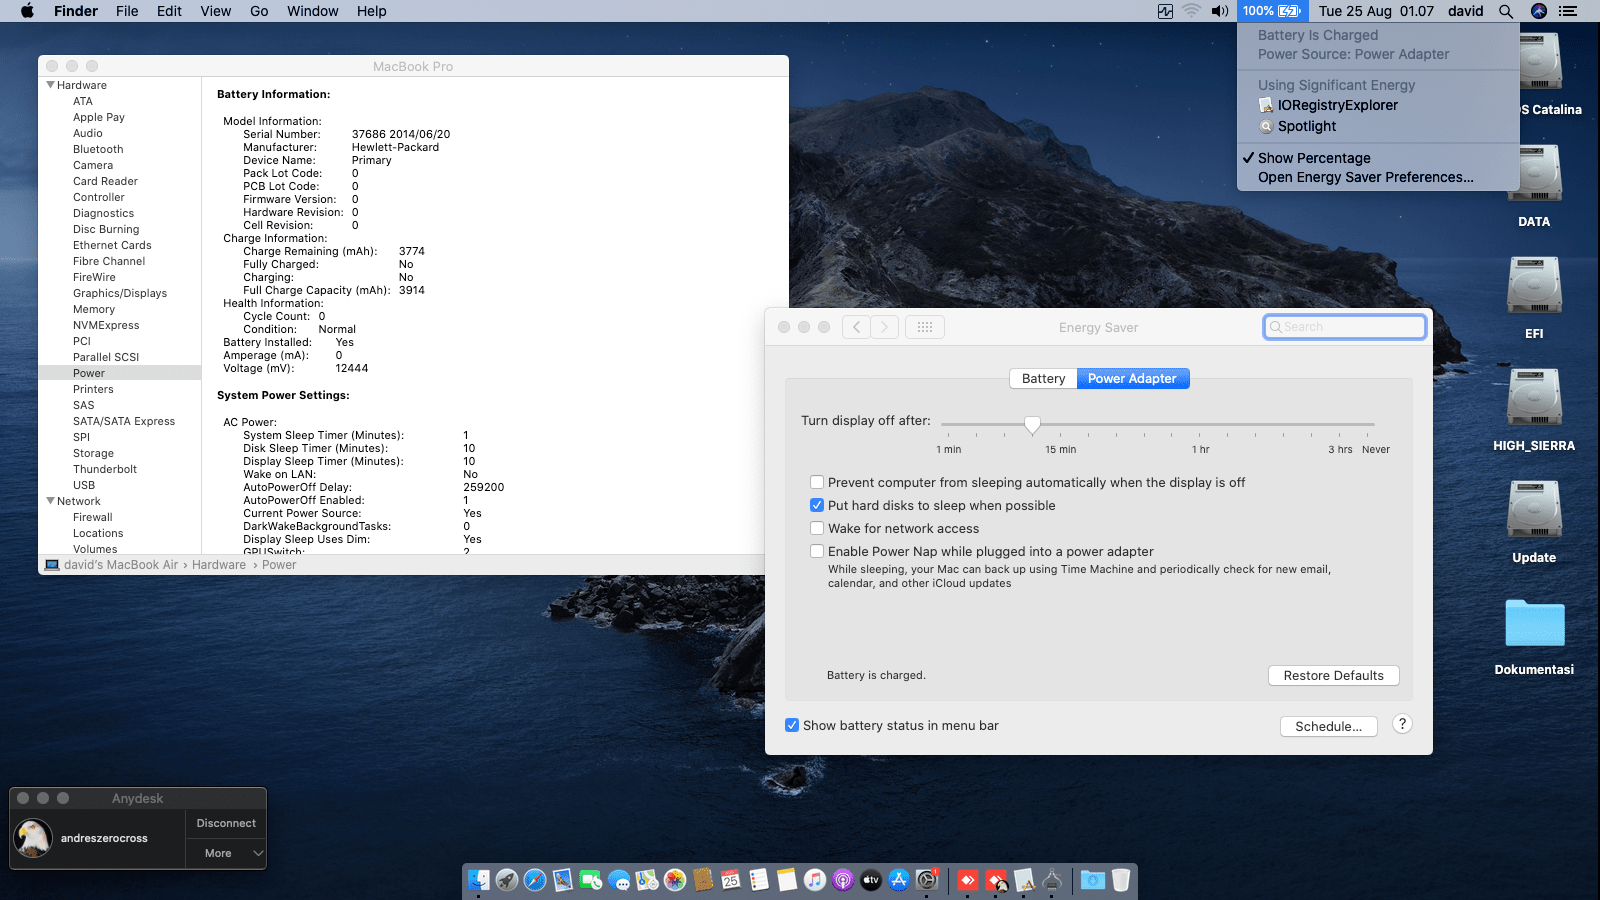Select Bluetooth in the hardware sidebar
The width and height of the screenshot is (1600, 900).
click(x=98, y=149)
